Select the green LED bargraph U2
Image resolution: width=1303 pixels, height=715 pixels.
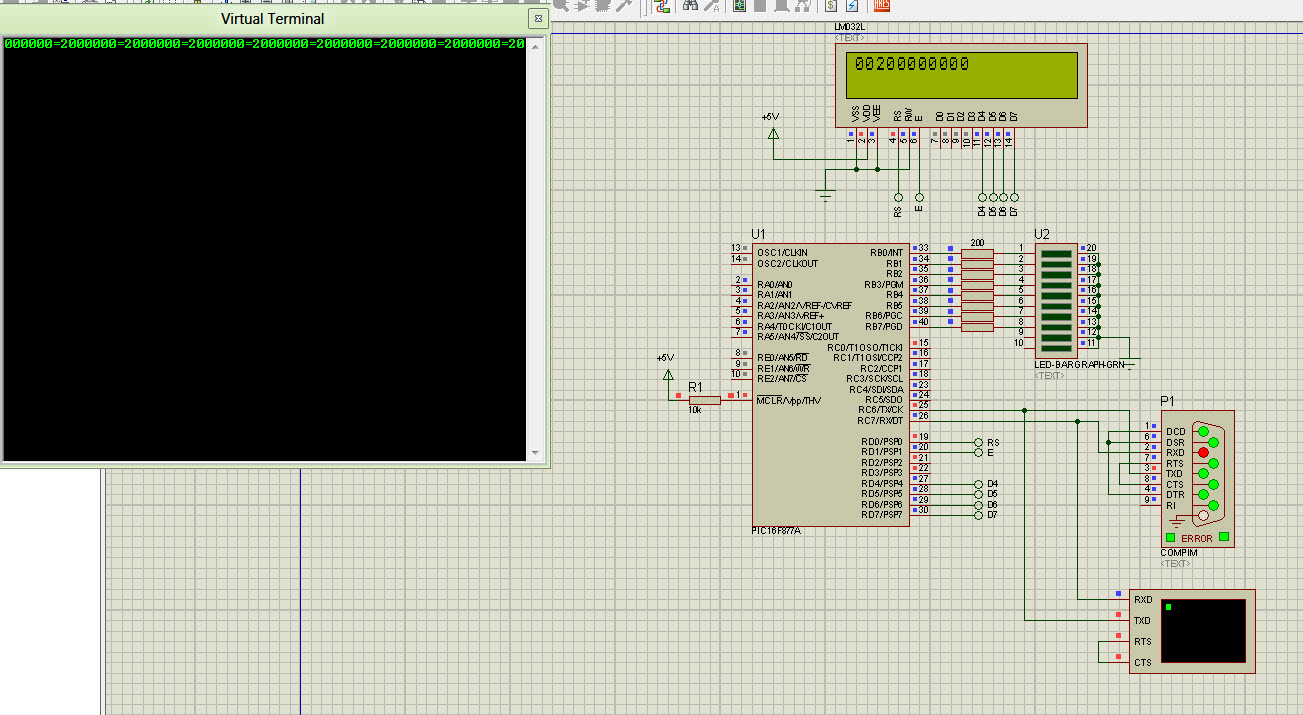(1056, 302)
